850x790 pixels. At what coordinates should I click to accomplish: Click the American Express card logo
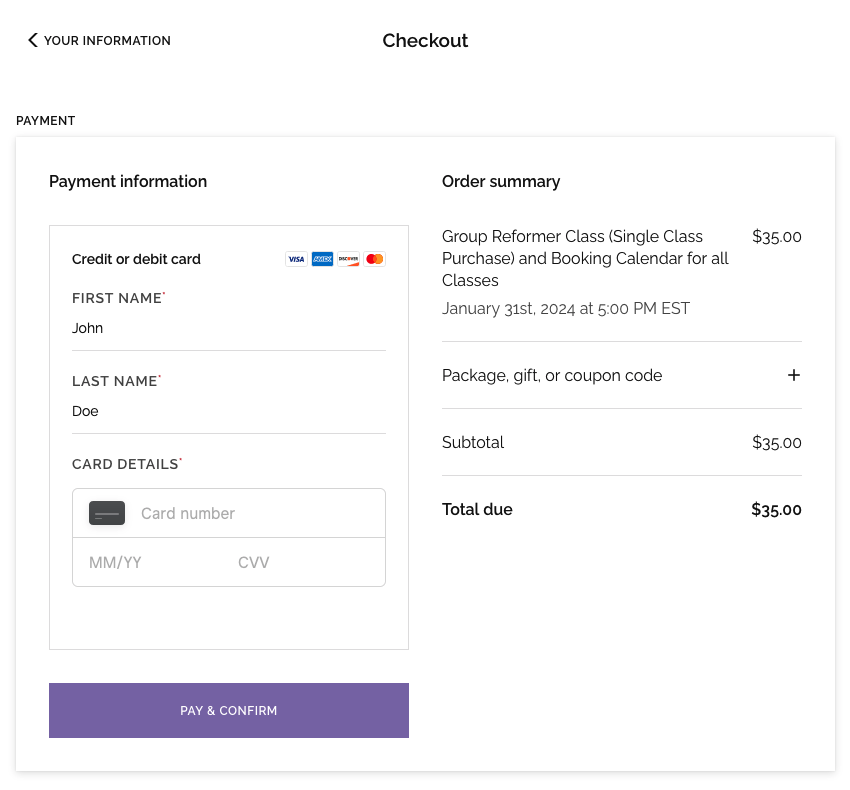tap(322, 259)
